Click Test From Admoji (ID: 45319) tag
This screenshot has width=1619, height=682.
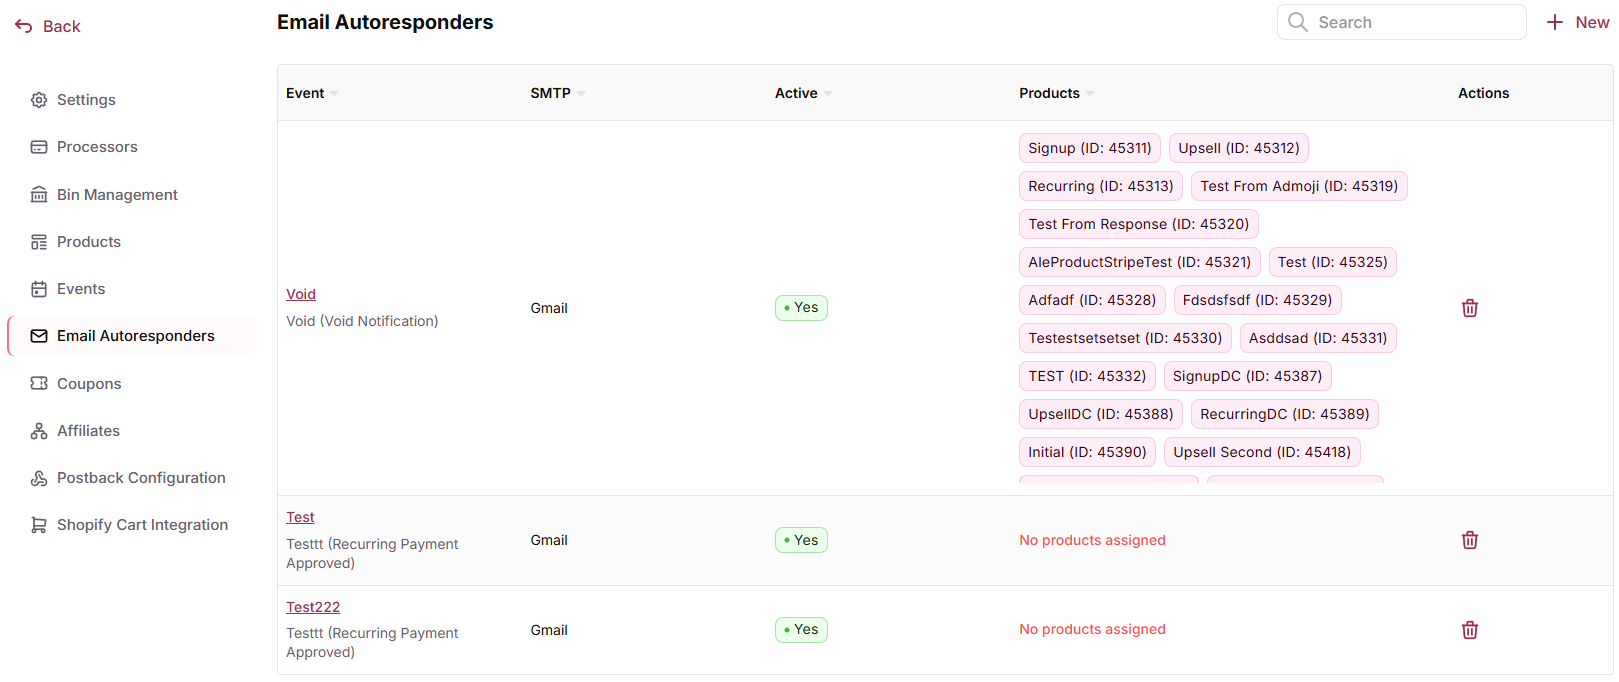tap(1299, 186)
